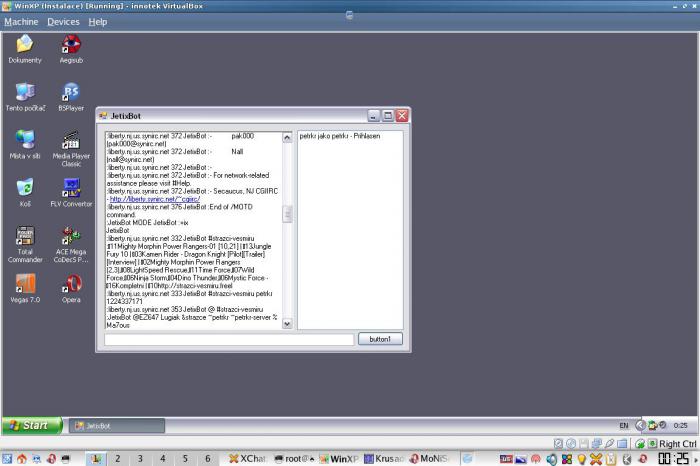Open the Dokumenty desktop icon

tap(25, 49)
